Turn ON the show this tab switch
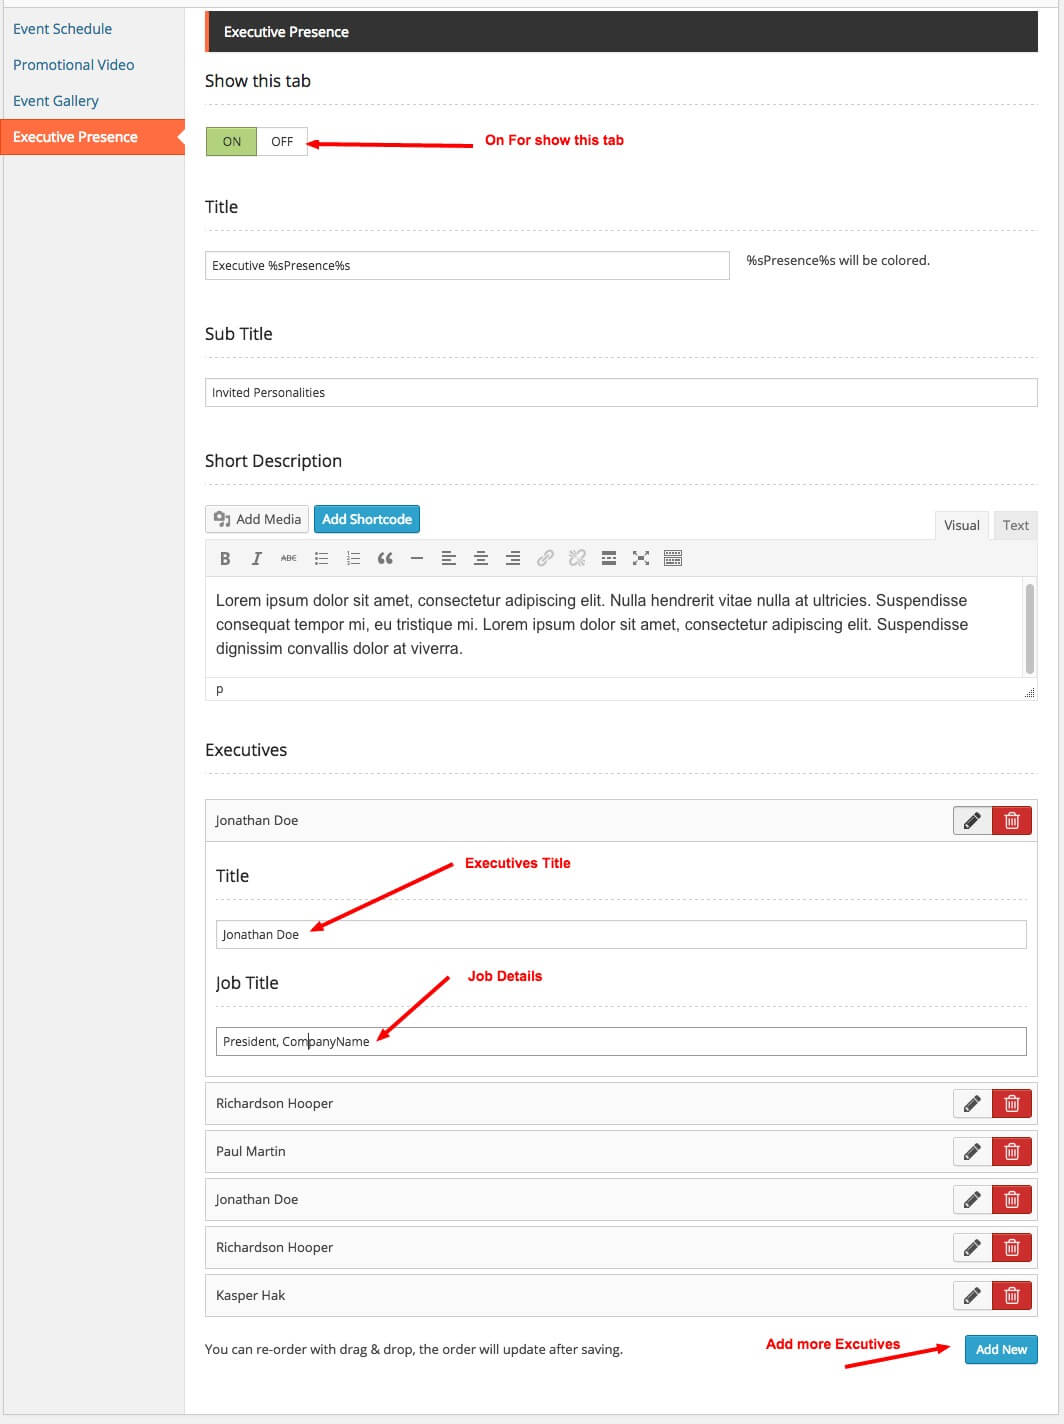 click(232, 142)
